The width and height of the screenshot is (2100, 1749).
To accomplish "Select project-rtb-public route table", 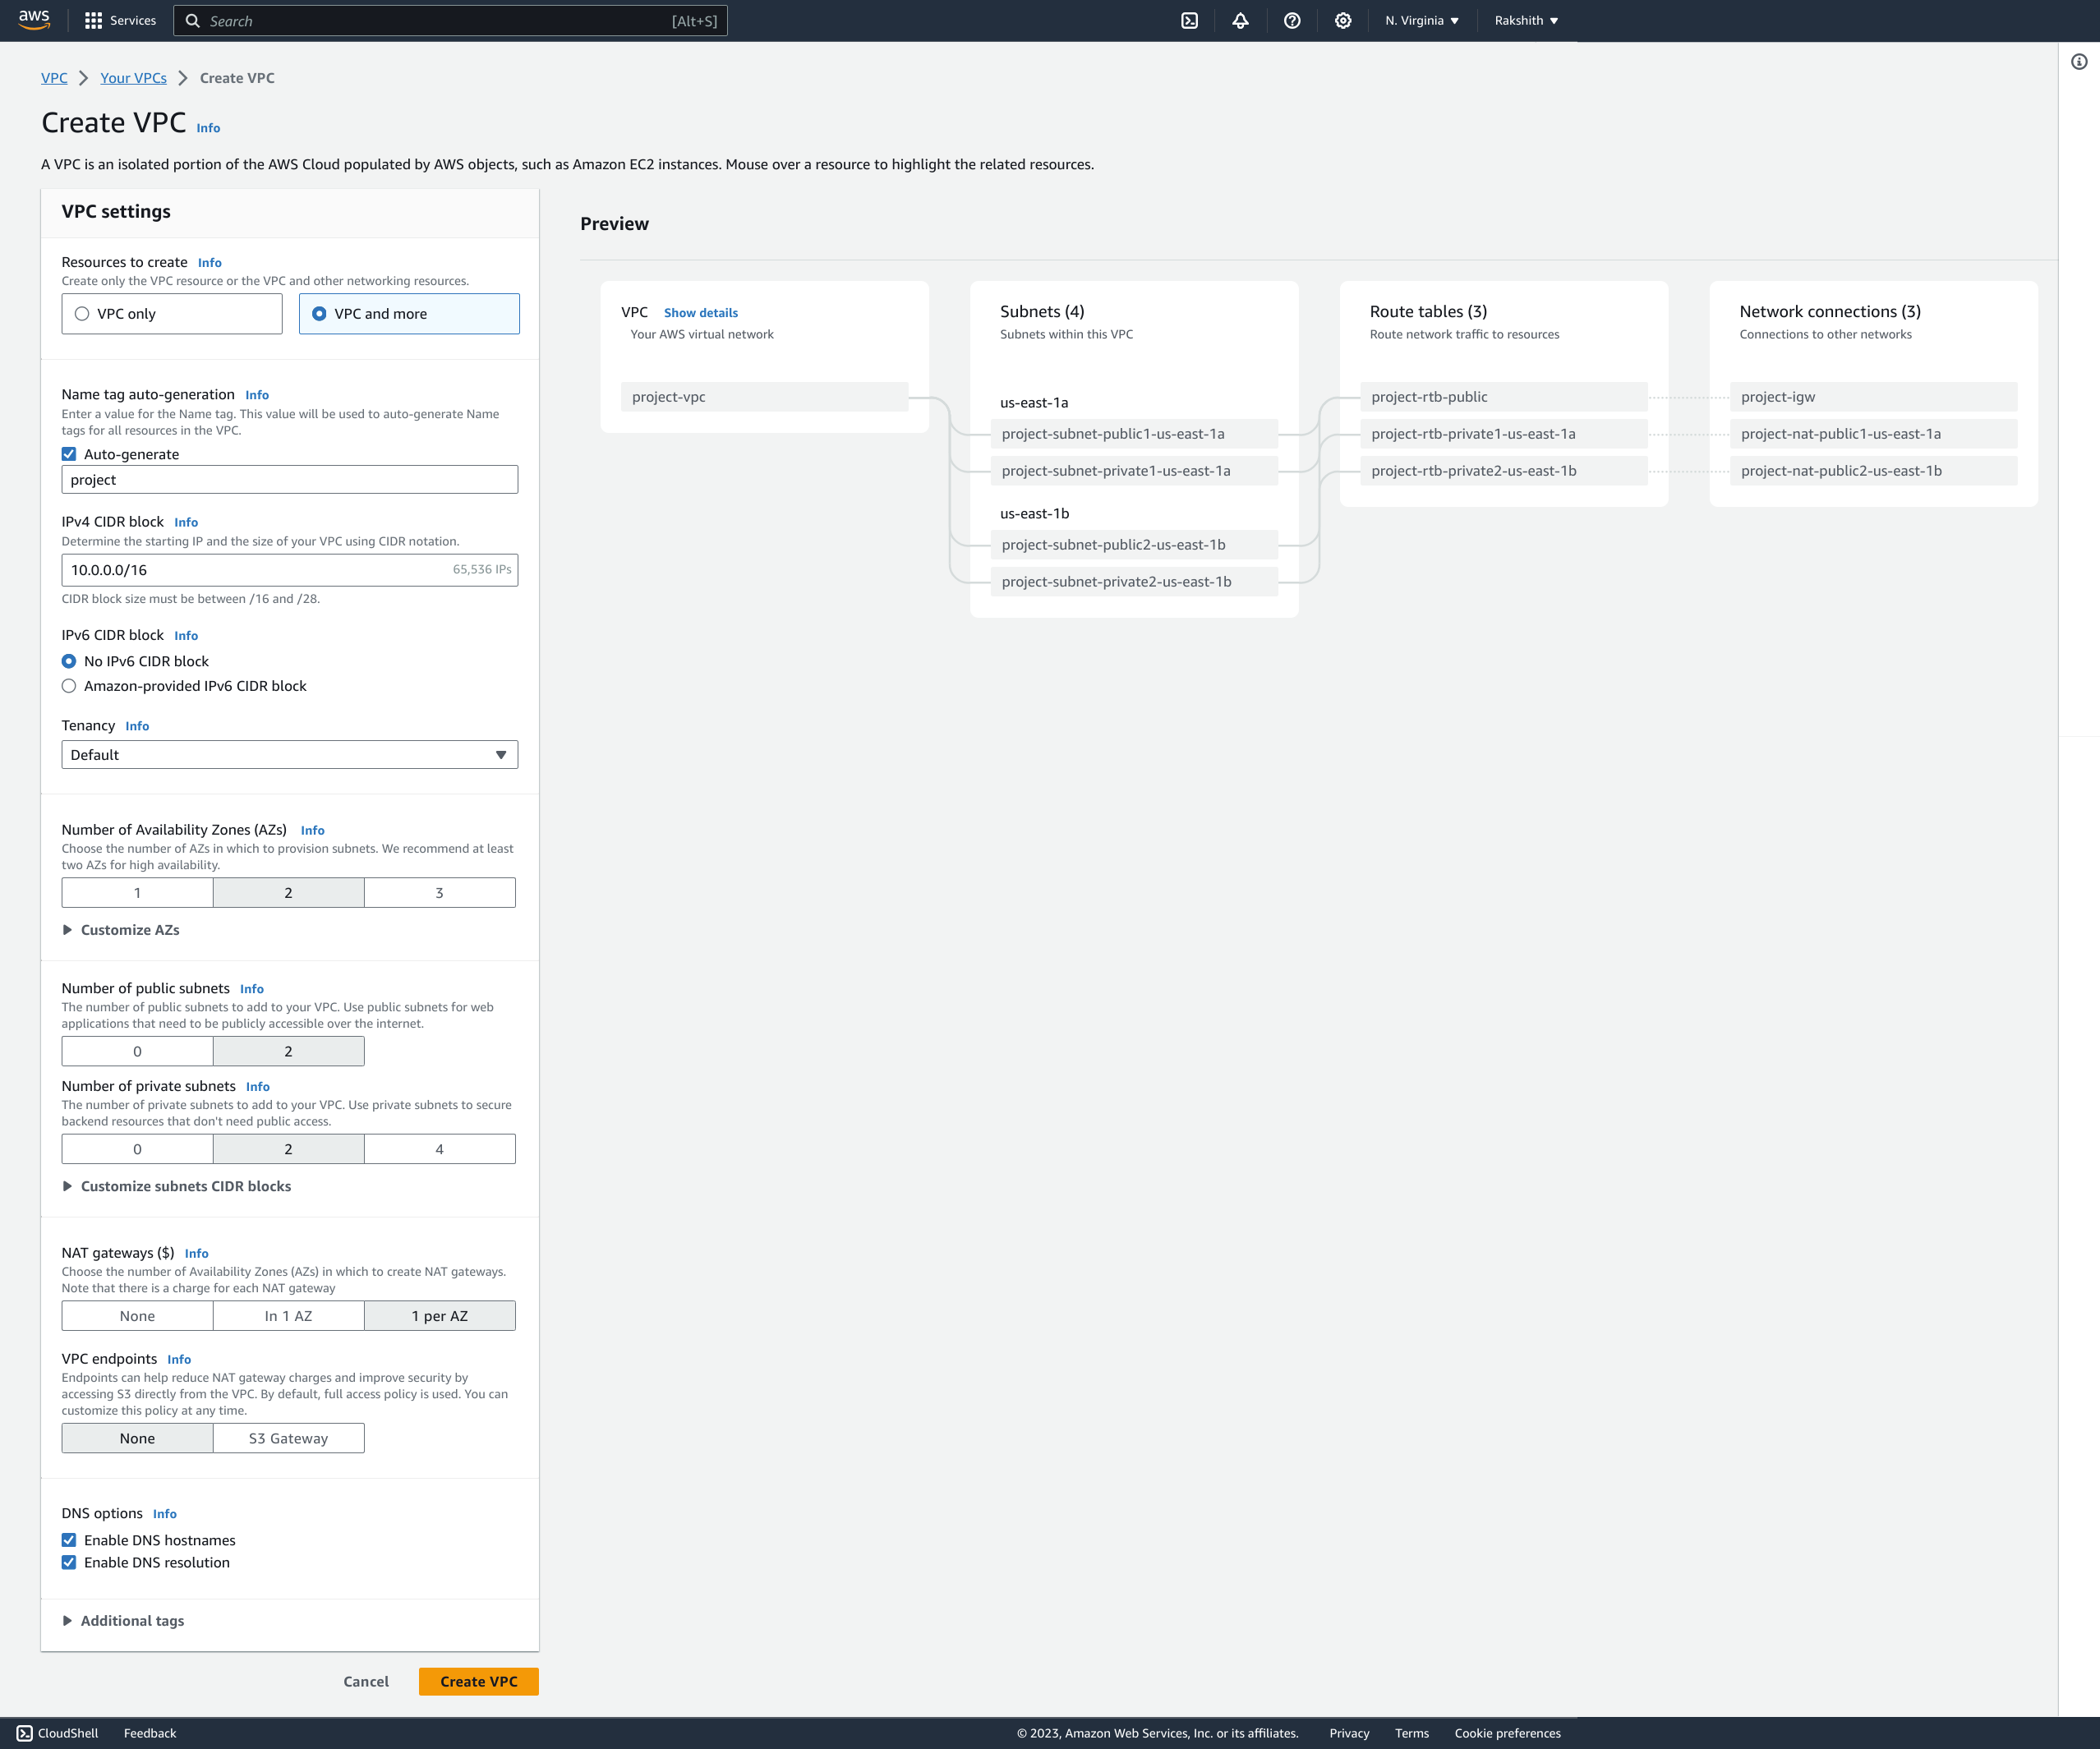I will coord(1504,397).
